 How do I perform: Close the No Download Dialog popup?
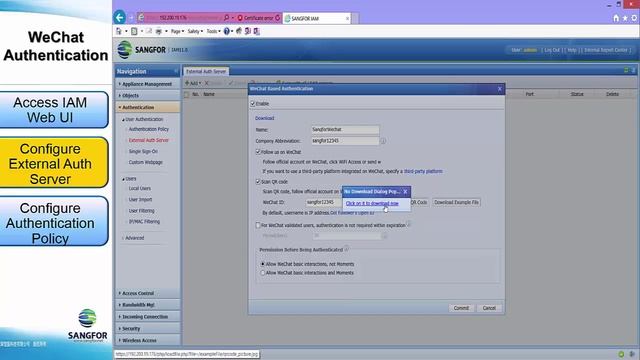tap(405, 191)
